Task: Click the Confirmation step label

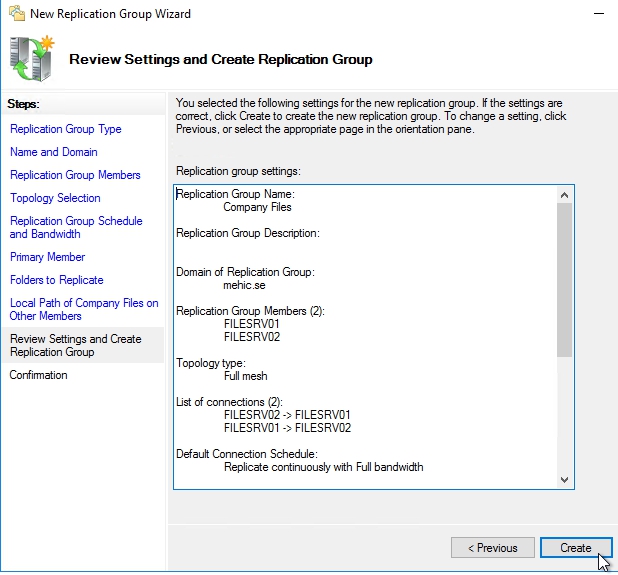Action: point(39,375)
